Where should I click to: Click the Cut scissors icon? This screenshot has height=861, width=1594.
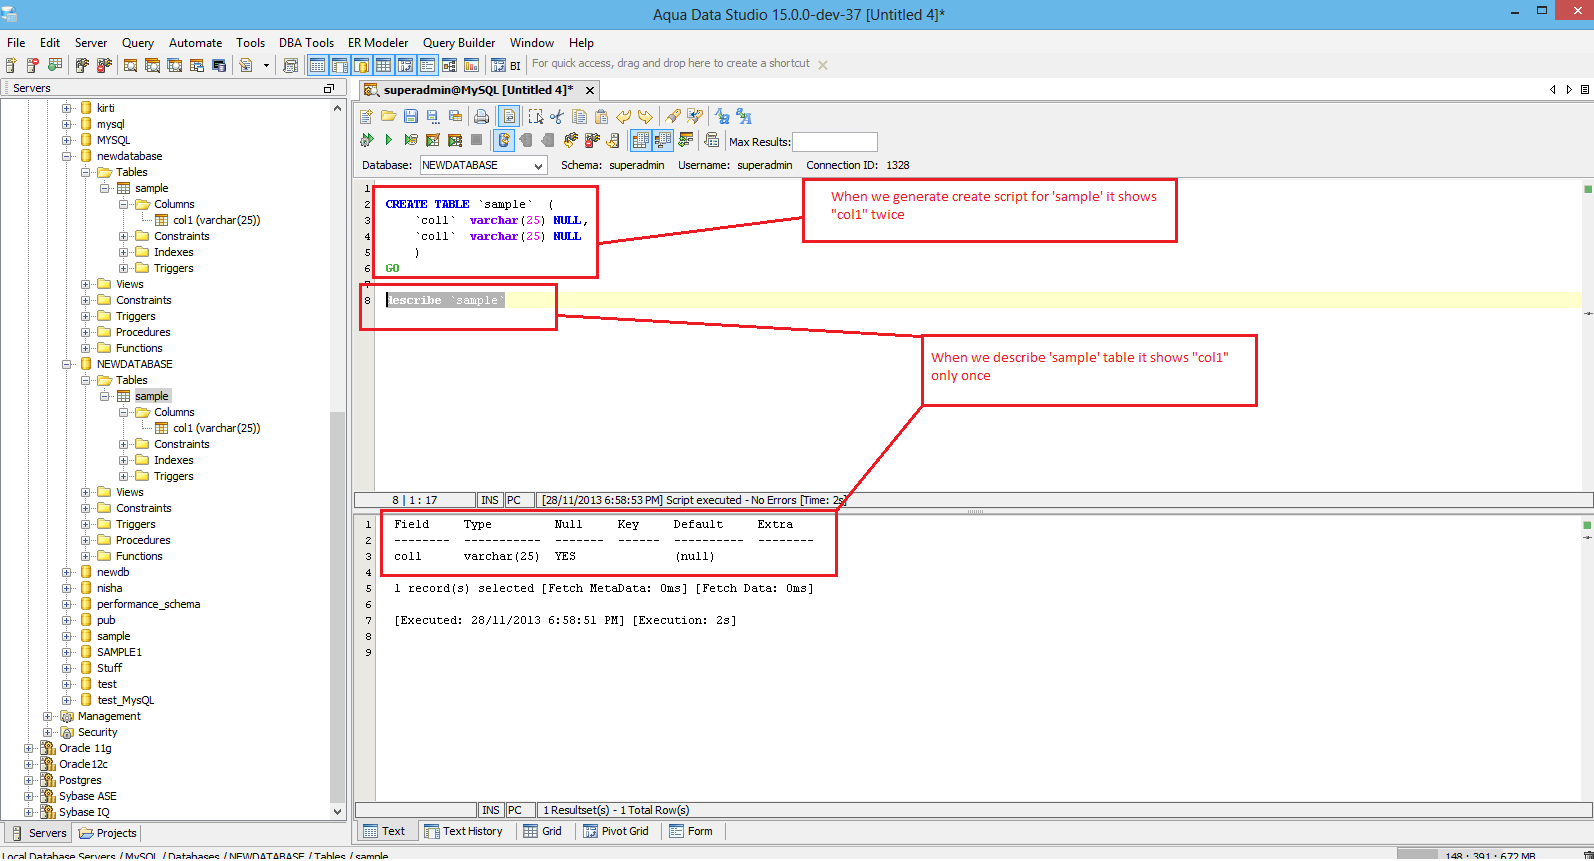pyautogui.click(x=557, y=117)
